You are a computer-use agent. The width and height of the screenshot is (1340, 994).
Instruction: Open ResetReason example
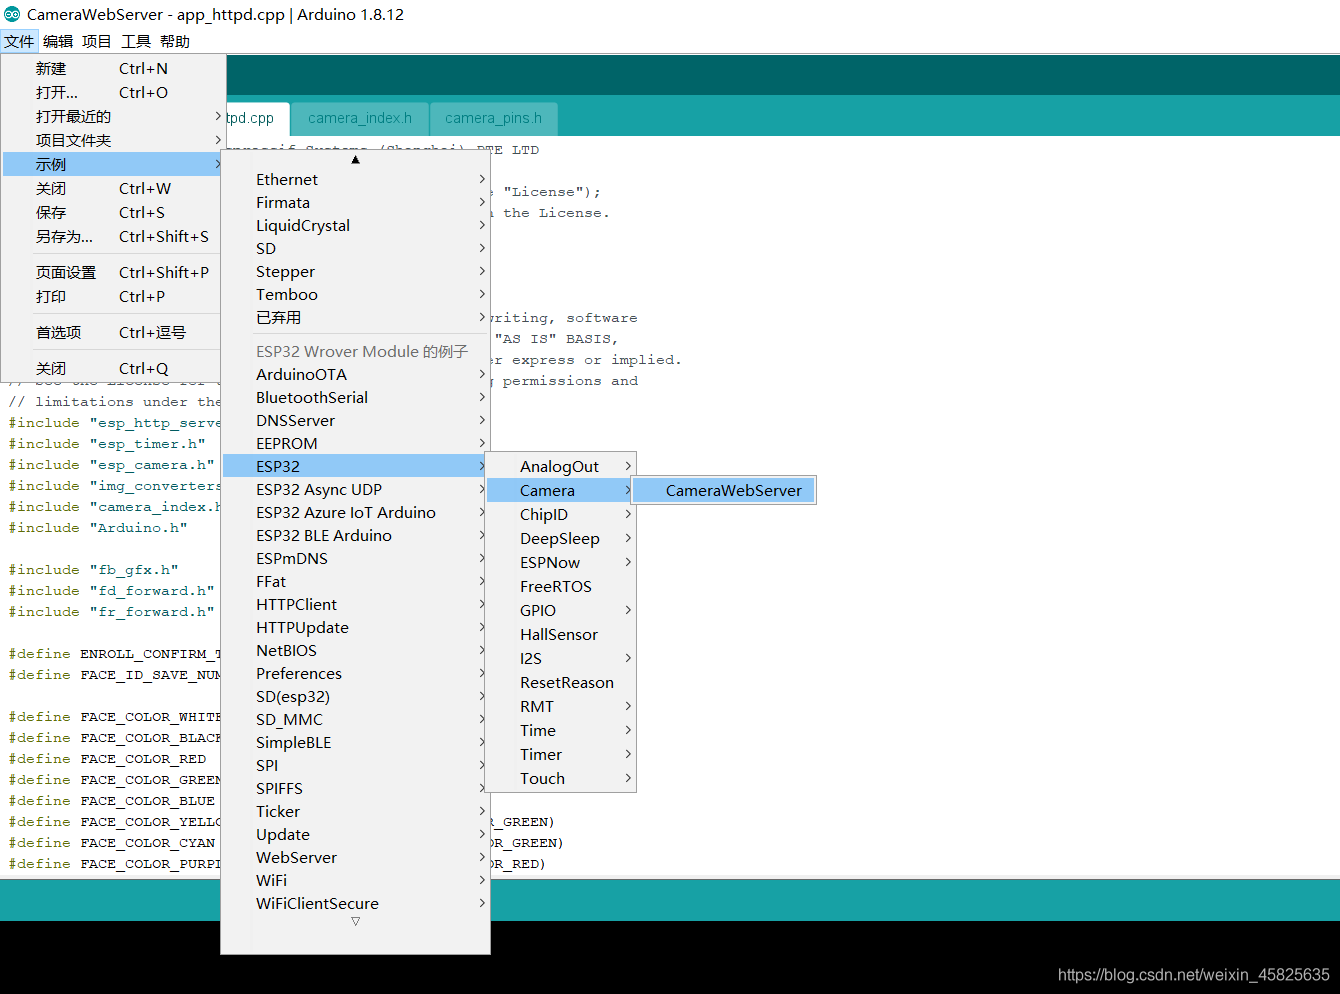[x=560, y=682]
